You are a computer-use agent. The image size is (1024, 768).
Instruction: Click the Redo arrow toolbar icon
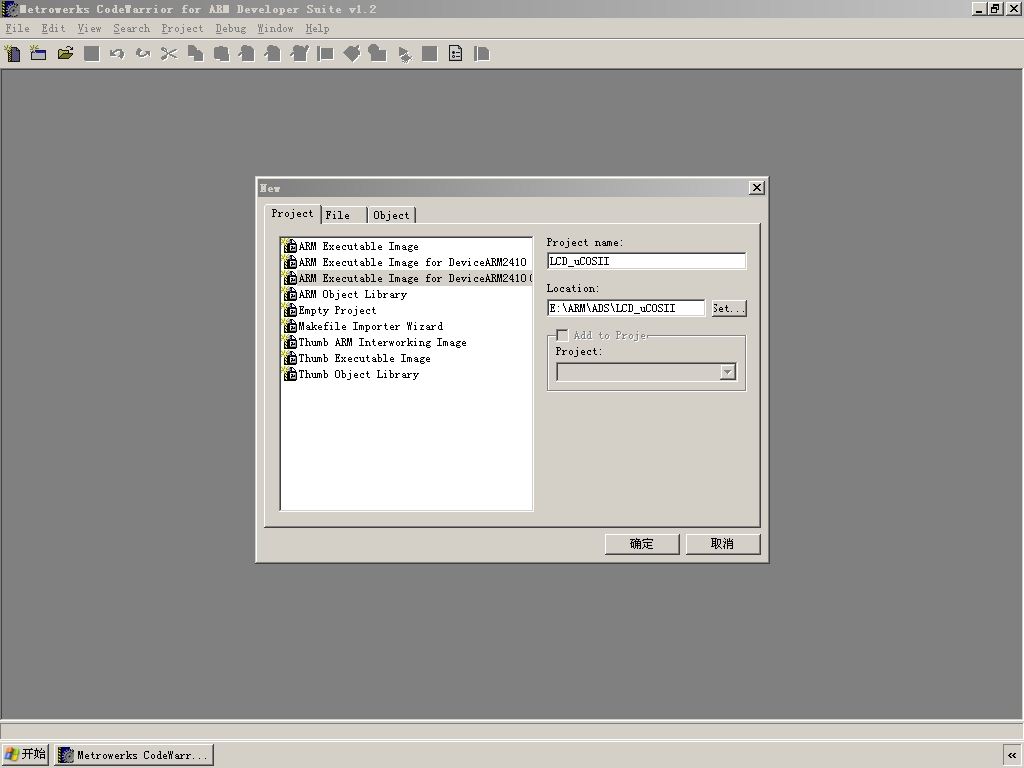143,54
